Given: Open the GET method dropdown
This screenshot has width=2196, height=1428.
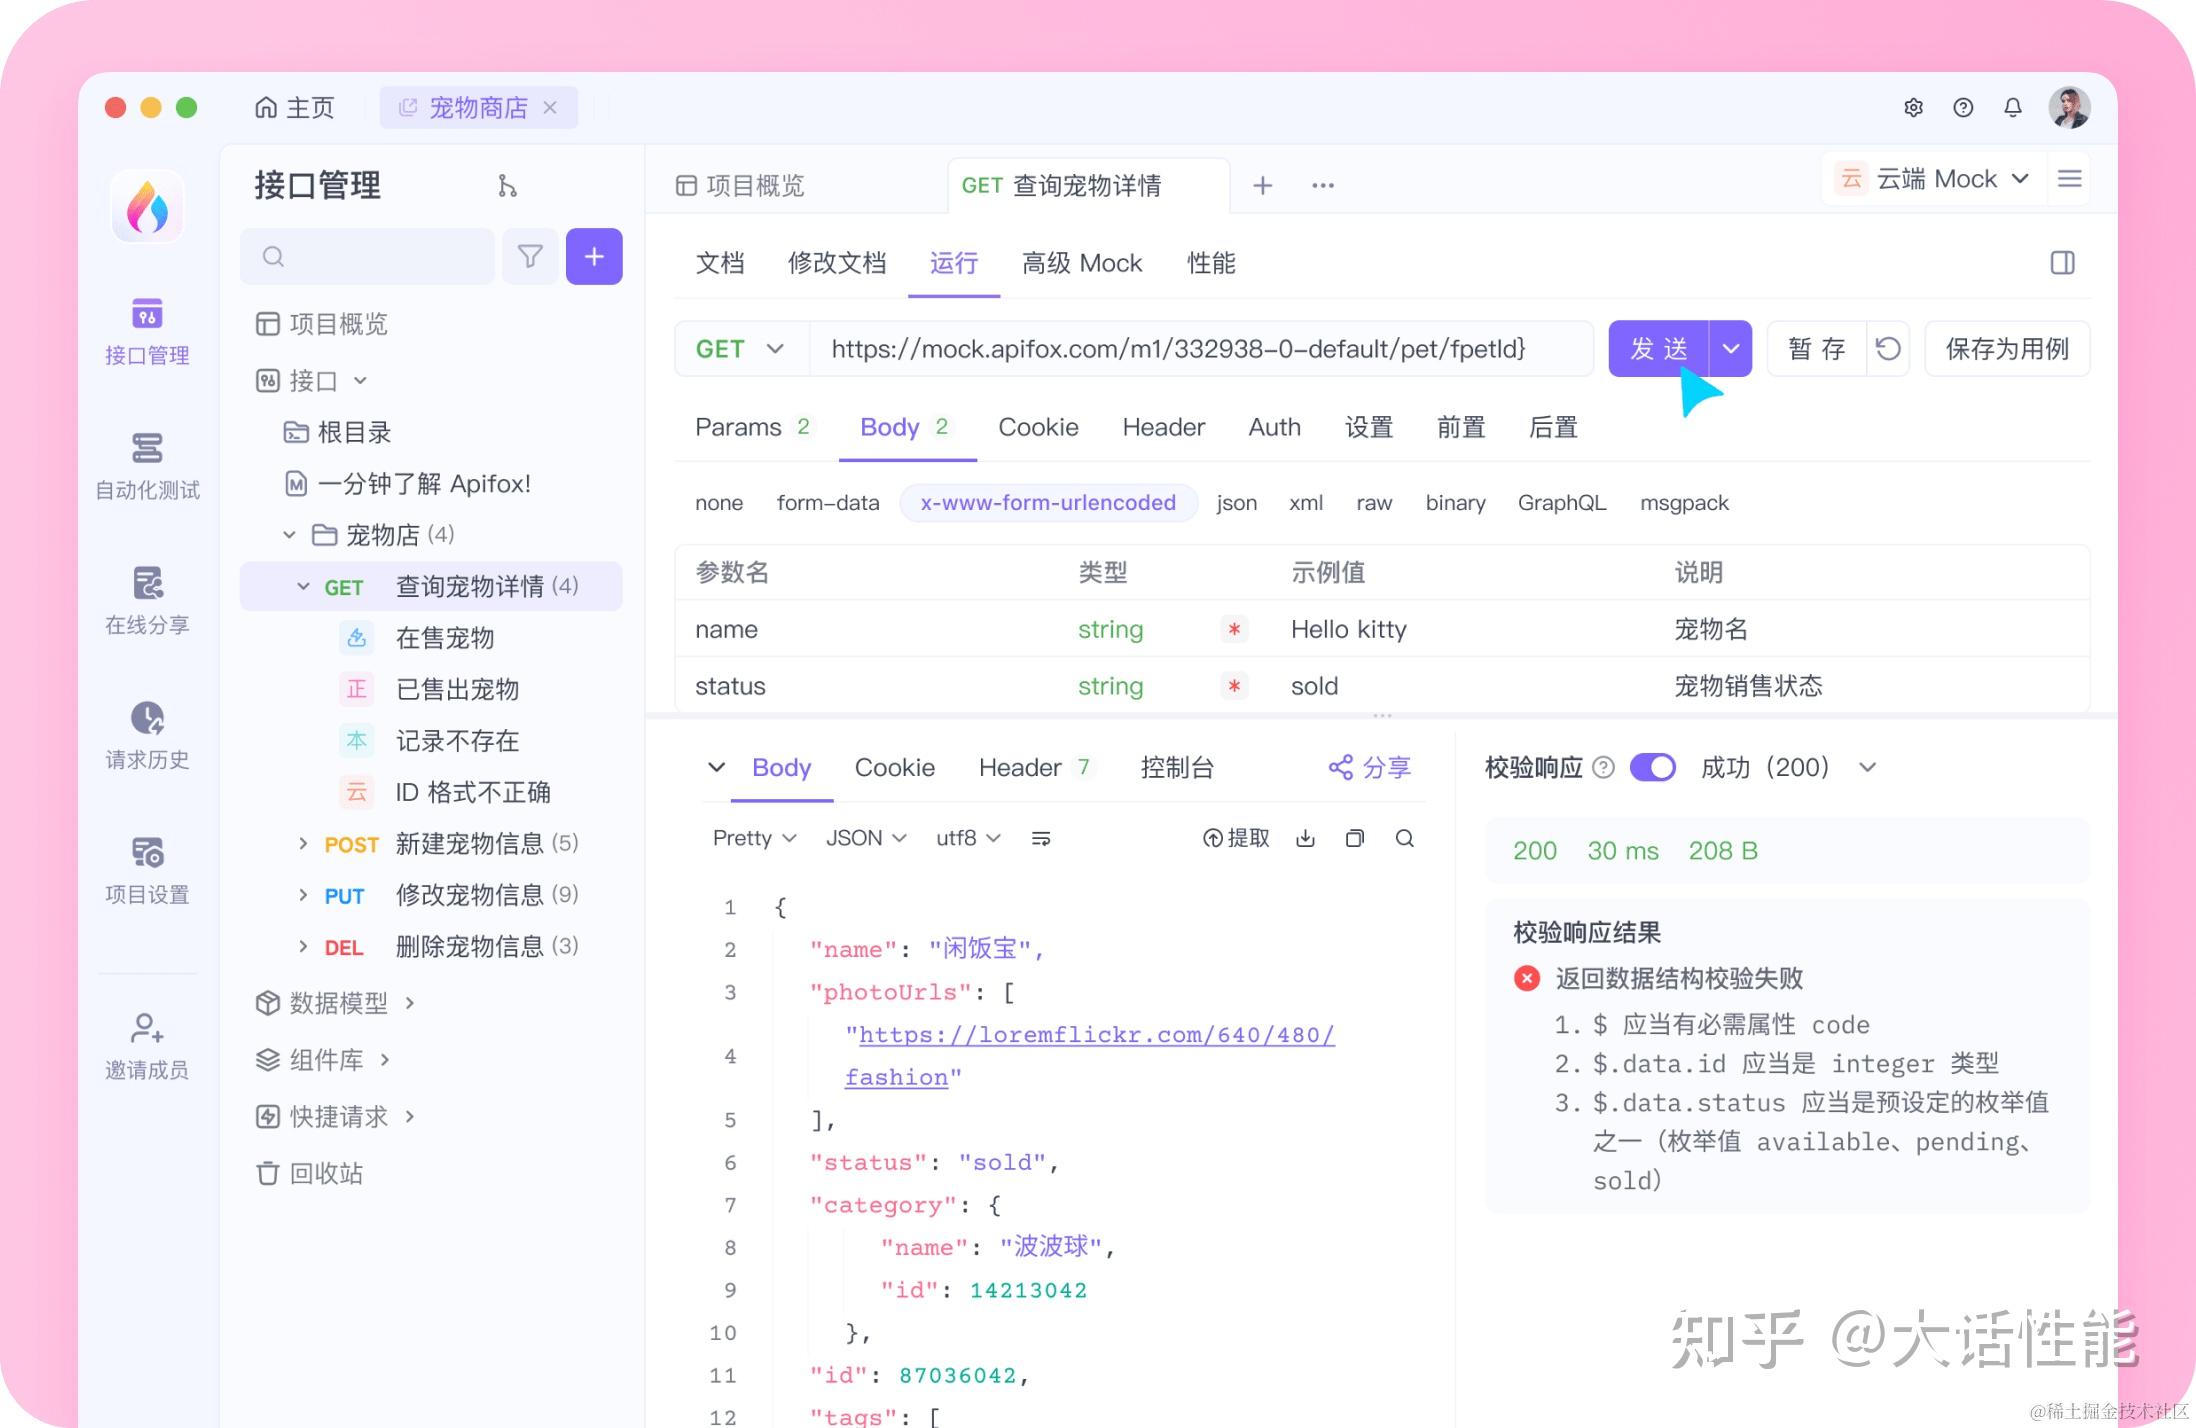Looking at the screenshot, I should (x=740, y=349).
